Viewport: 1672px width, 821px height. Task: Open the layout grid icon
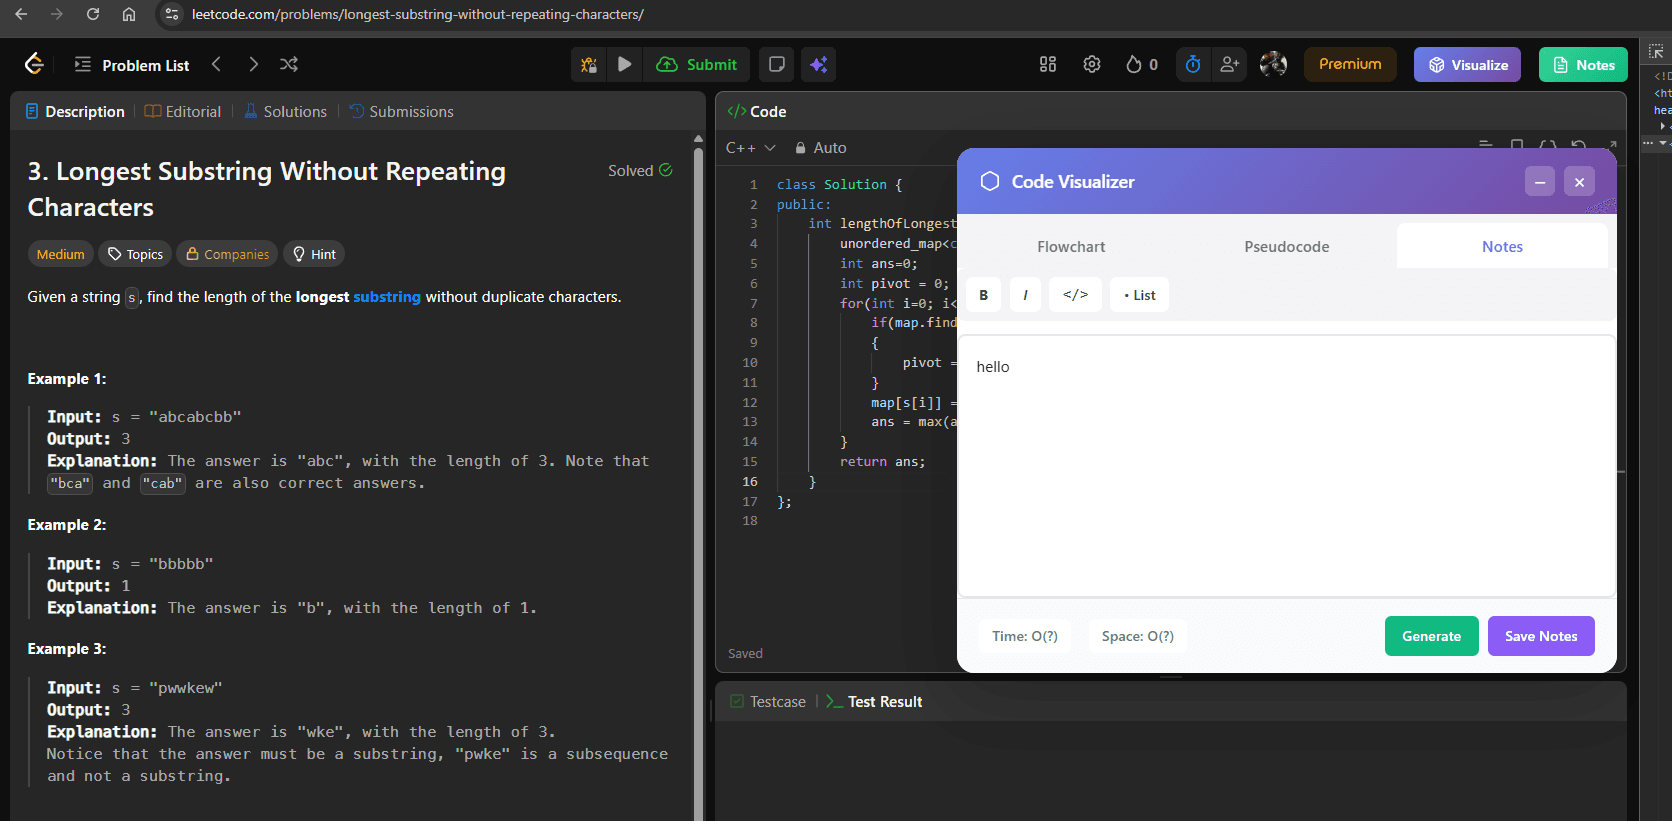[1047, 65]
